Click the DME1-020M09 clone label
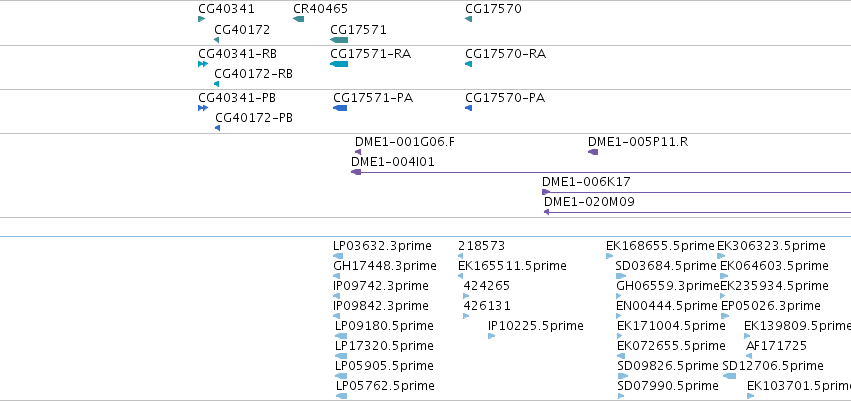Screen dimensions: 851x401 pos(589,202)
